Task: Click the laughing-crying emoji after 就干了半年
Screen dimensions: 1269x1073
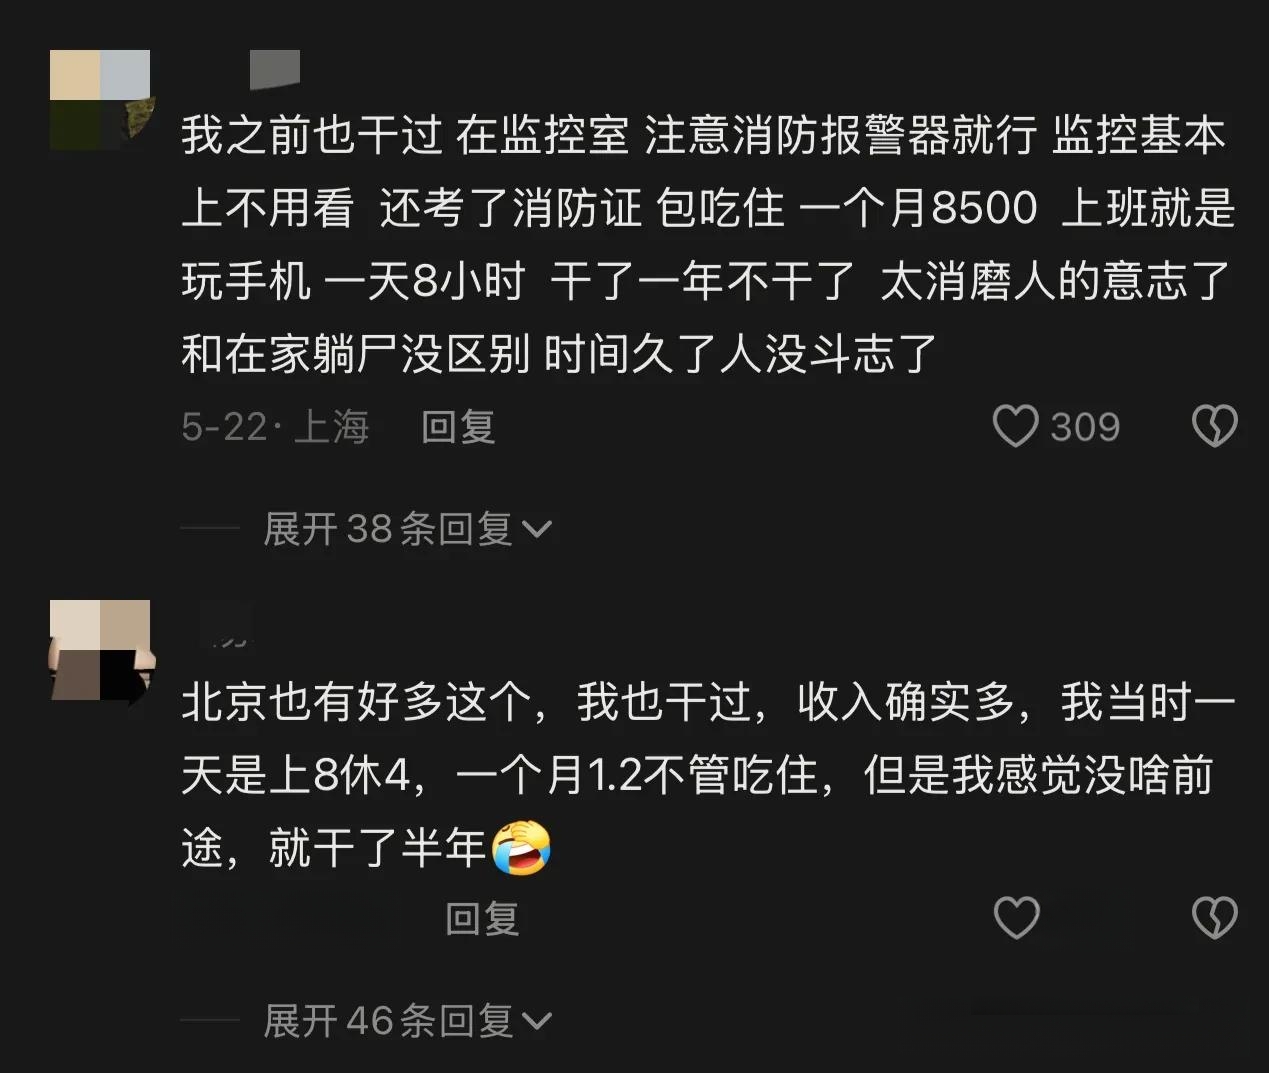Action: [522, 848]
